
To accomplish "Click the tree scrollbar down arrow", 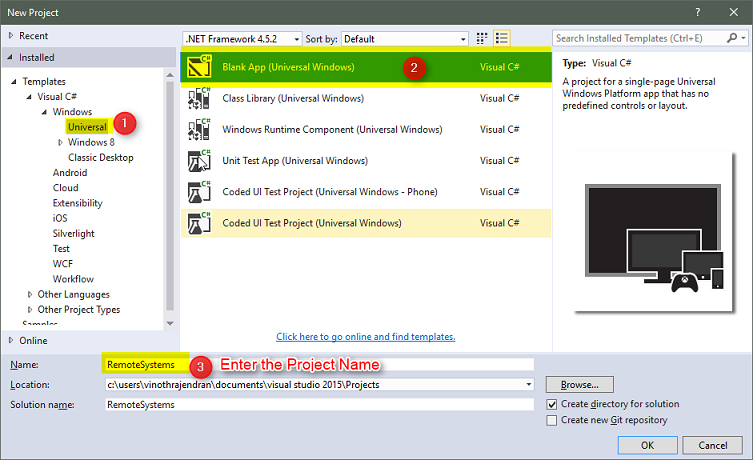I will point(170,324).
